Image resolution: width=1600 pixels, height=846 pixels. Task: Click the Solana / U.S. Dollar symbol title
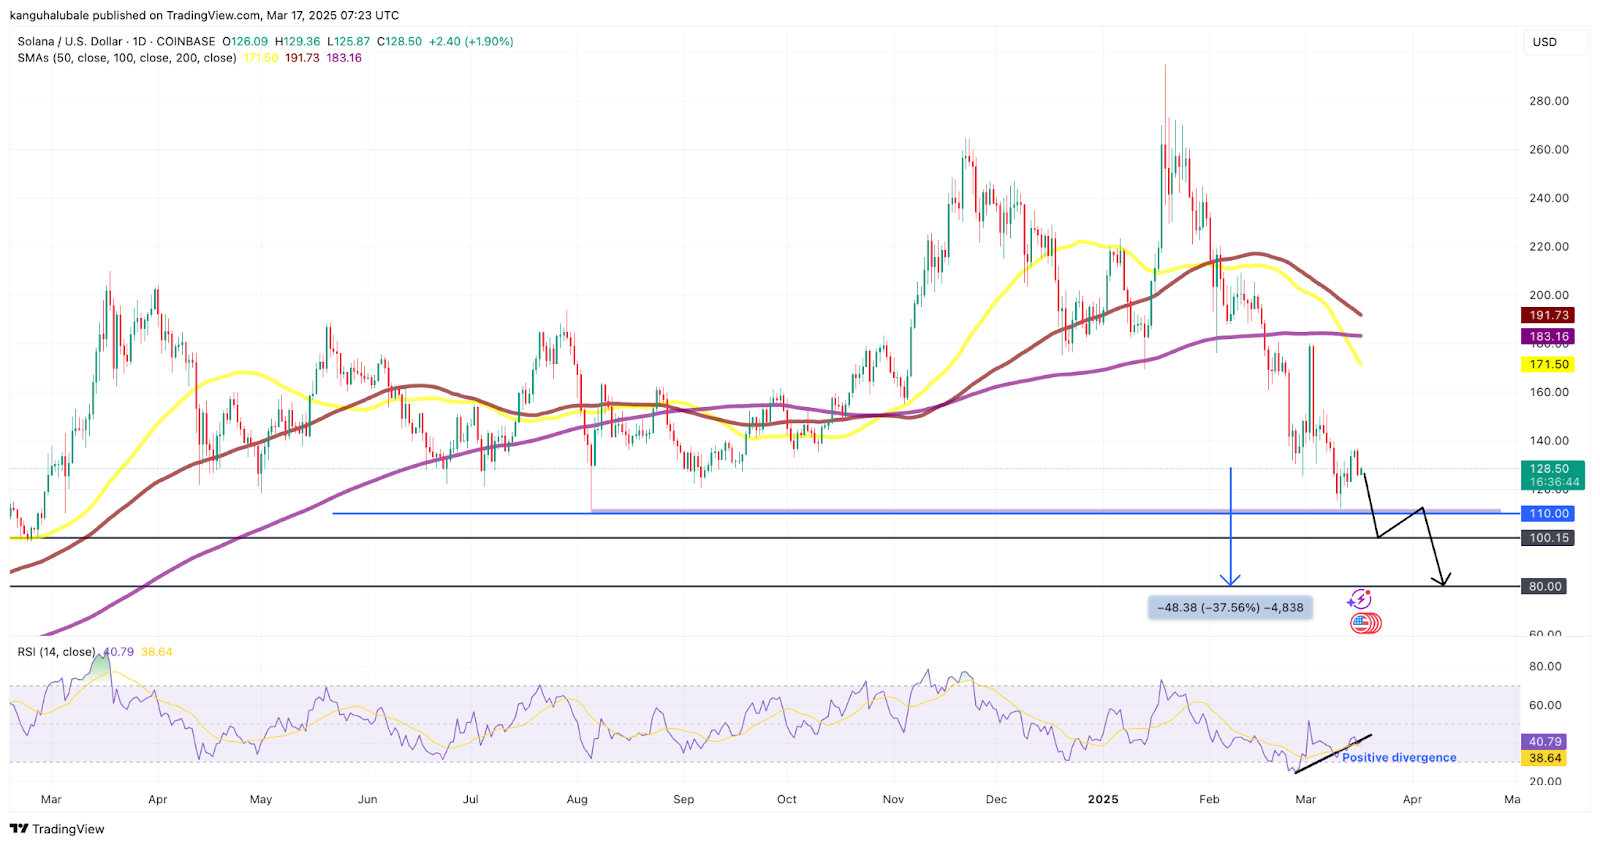coord(70,42)
